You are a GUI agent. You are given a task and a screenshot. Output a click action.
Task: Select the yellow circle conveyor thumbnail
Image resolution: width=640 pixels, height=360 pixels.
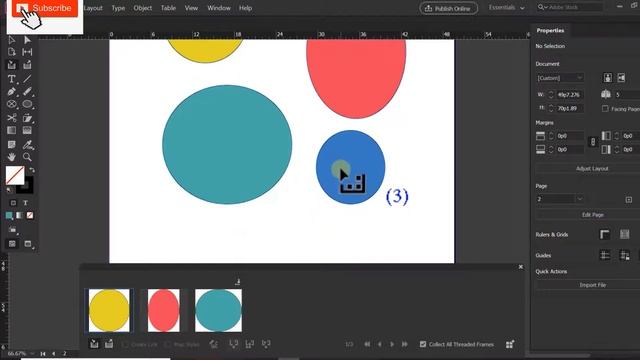(x=109, y=311)
